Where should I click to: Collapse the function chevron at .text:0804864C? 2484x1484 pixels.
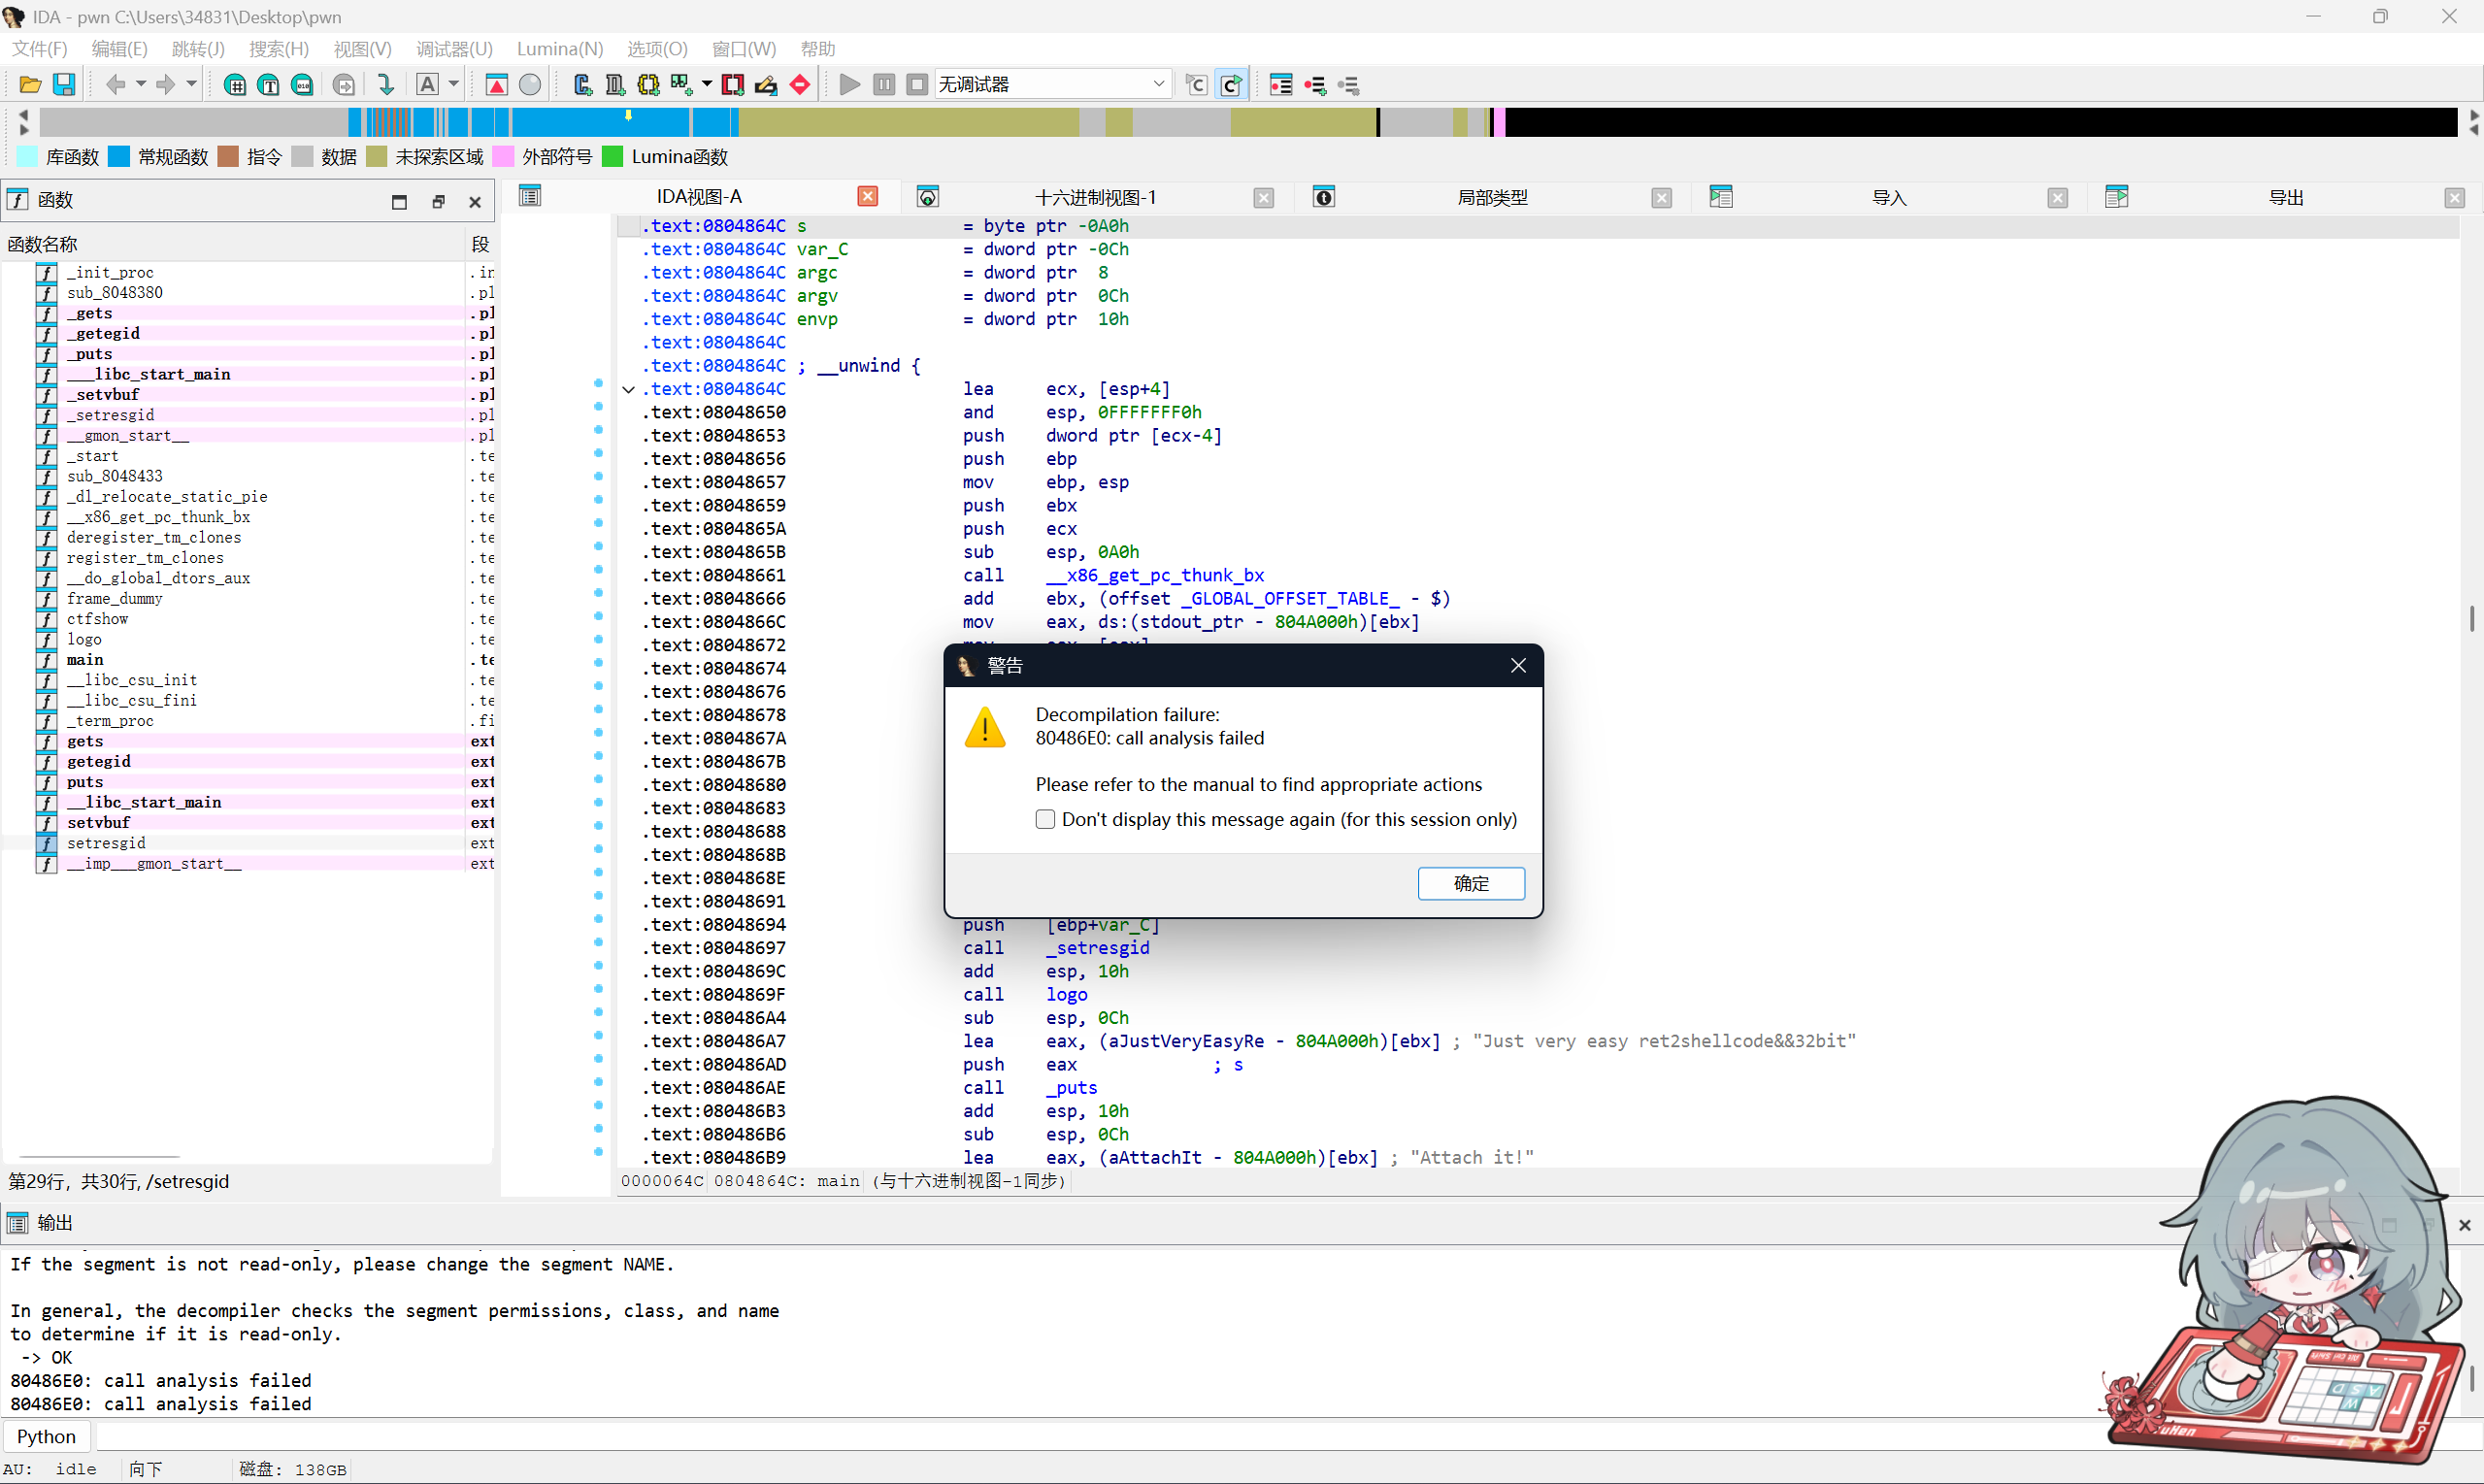(628, 390)
